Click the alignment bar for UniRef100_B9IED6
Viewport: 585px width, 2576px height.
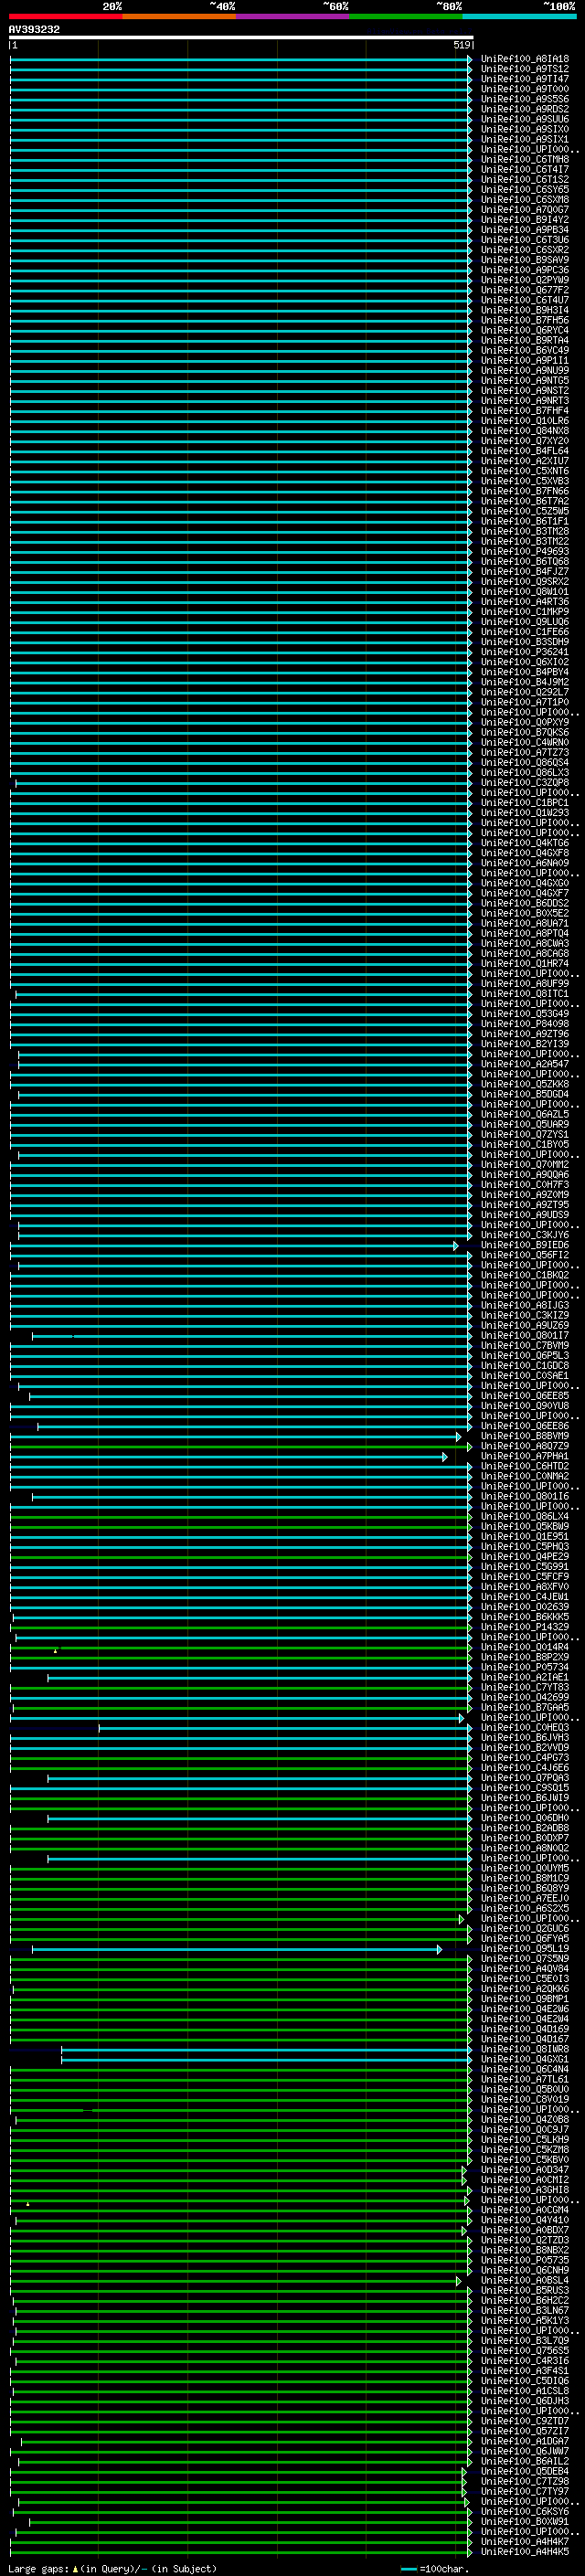point(234,1246)
